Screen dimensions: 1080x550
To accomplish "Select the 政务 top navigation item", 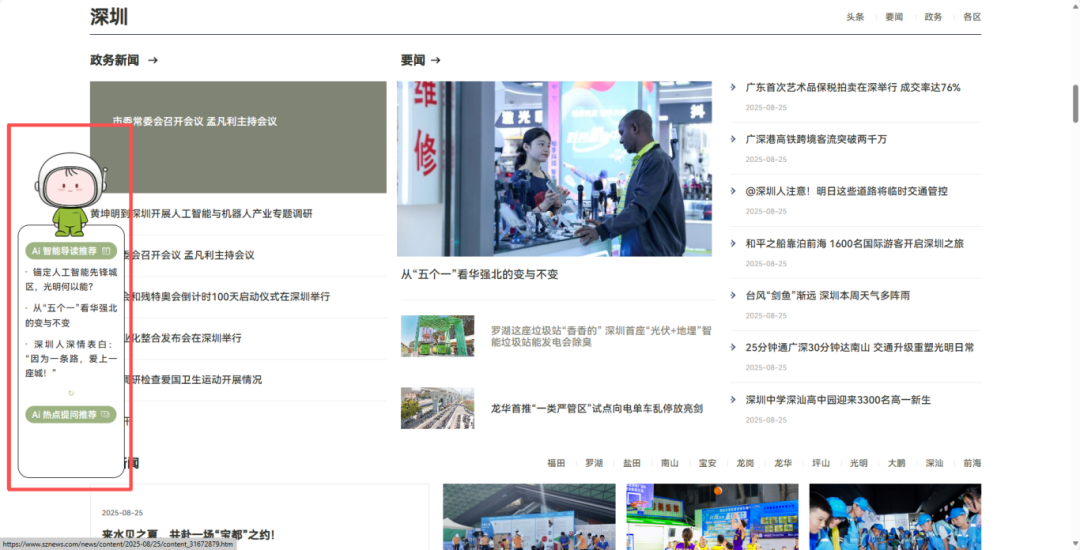I will [x=933, y=17].
